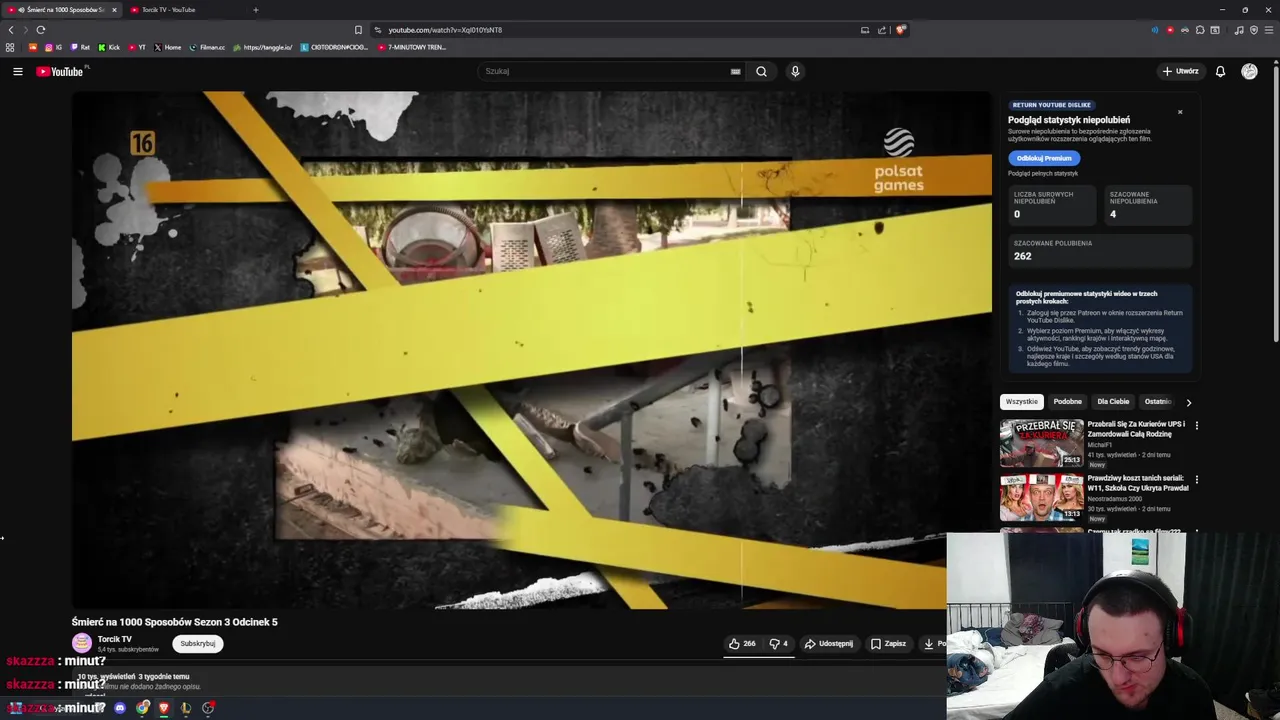Open the extensions puzzle icon
The image size is (1280, 720).
1200,30
